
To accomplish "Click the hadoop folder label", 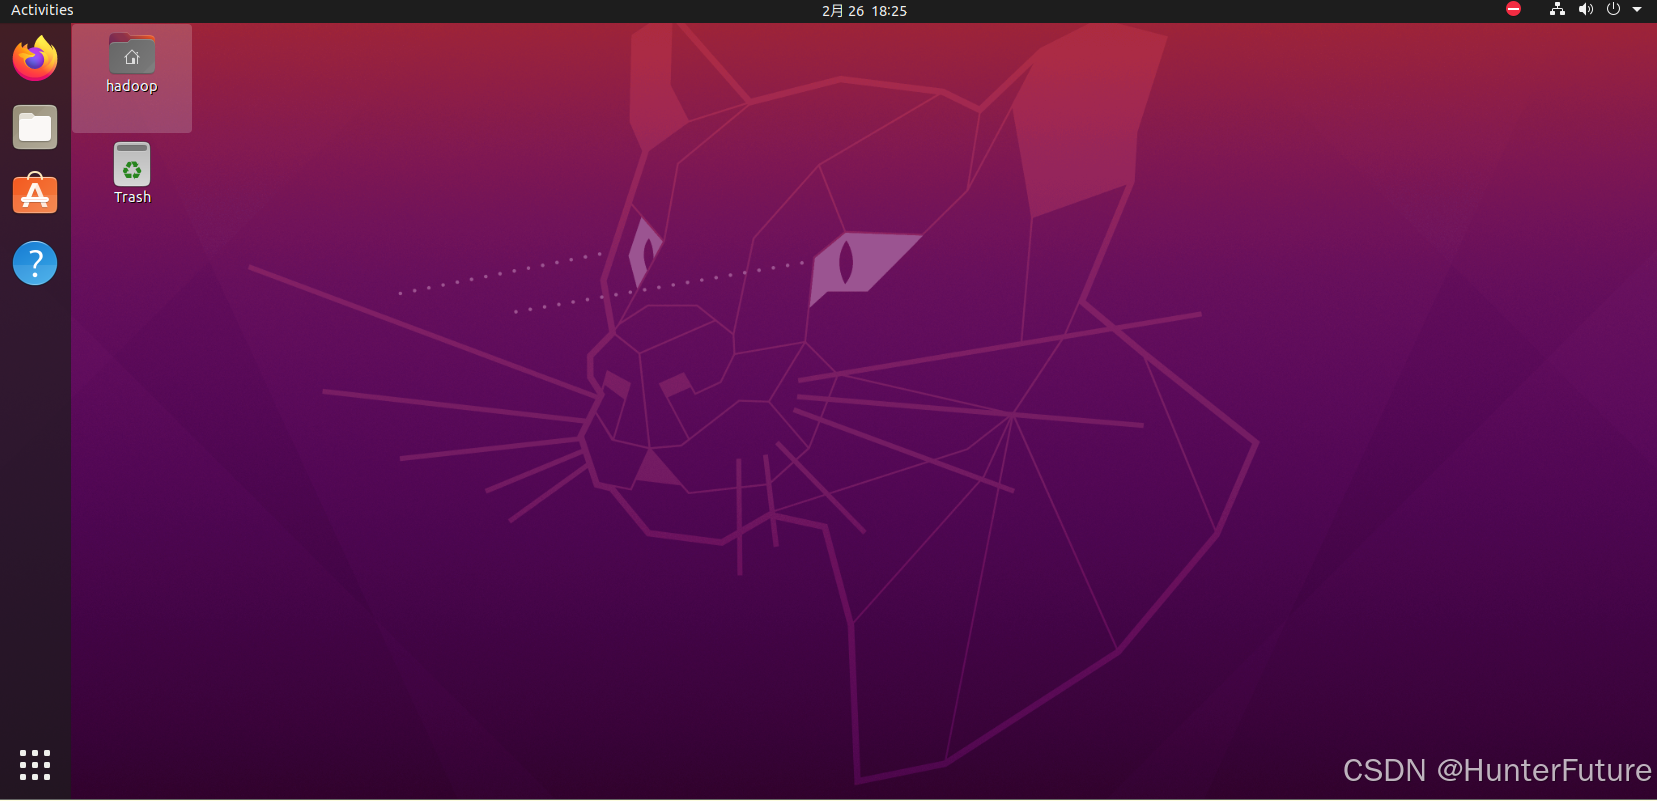I will click(132, 86).
